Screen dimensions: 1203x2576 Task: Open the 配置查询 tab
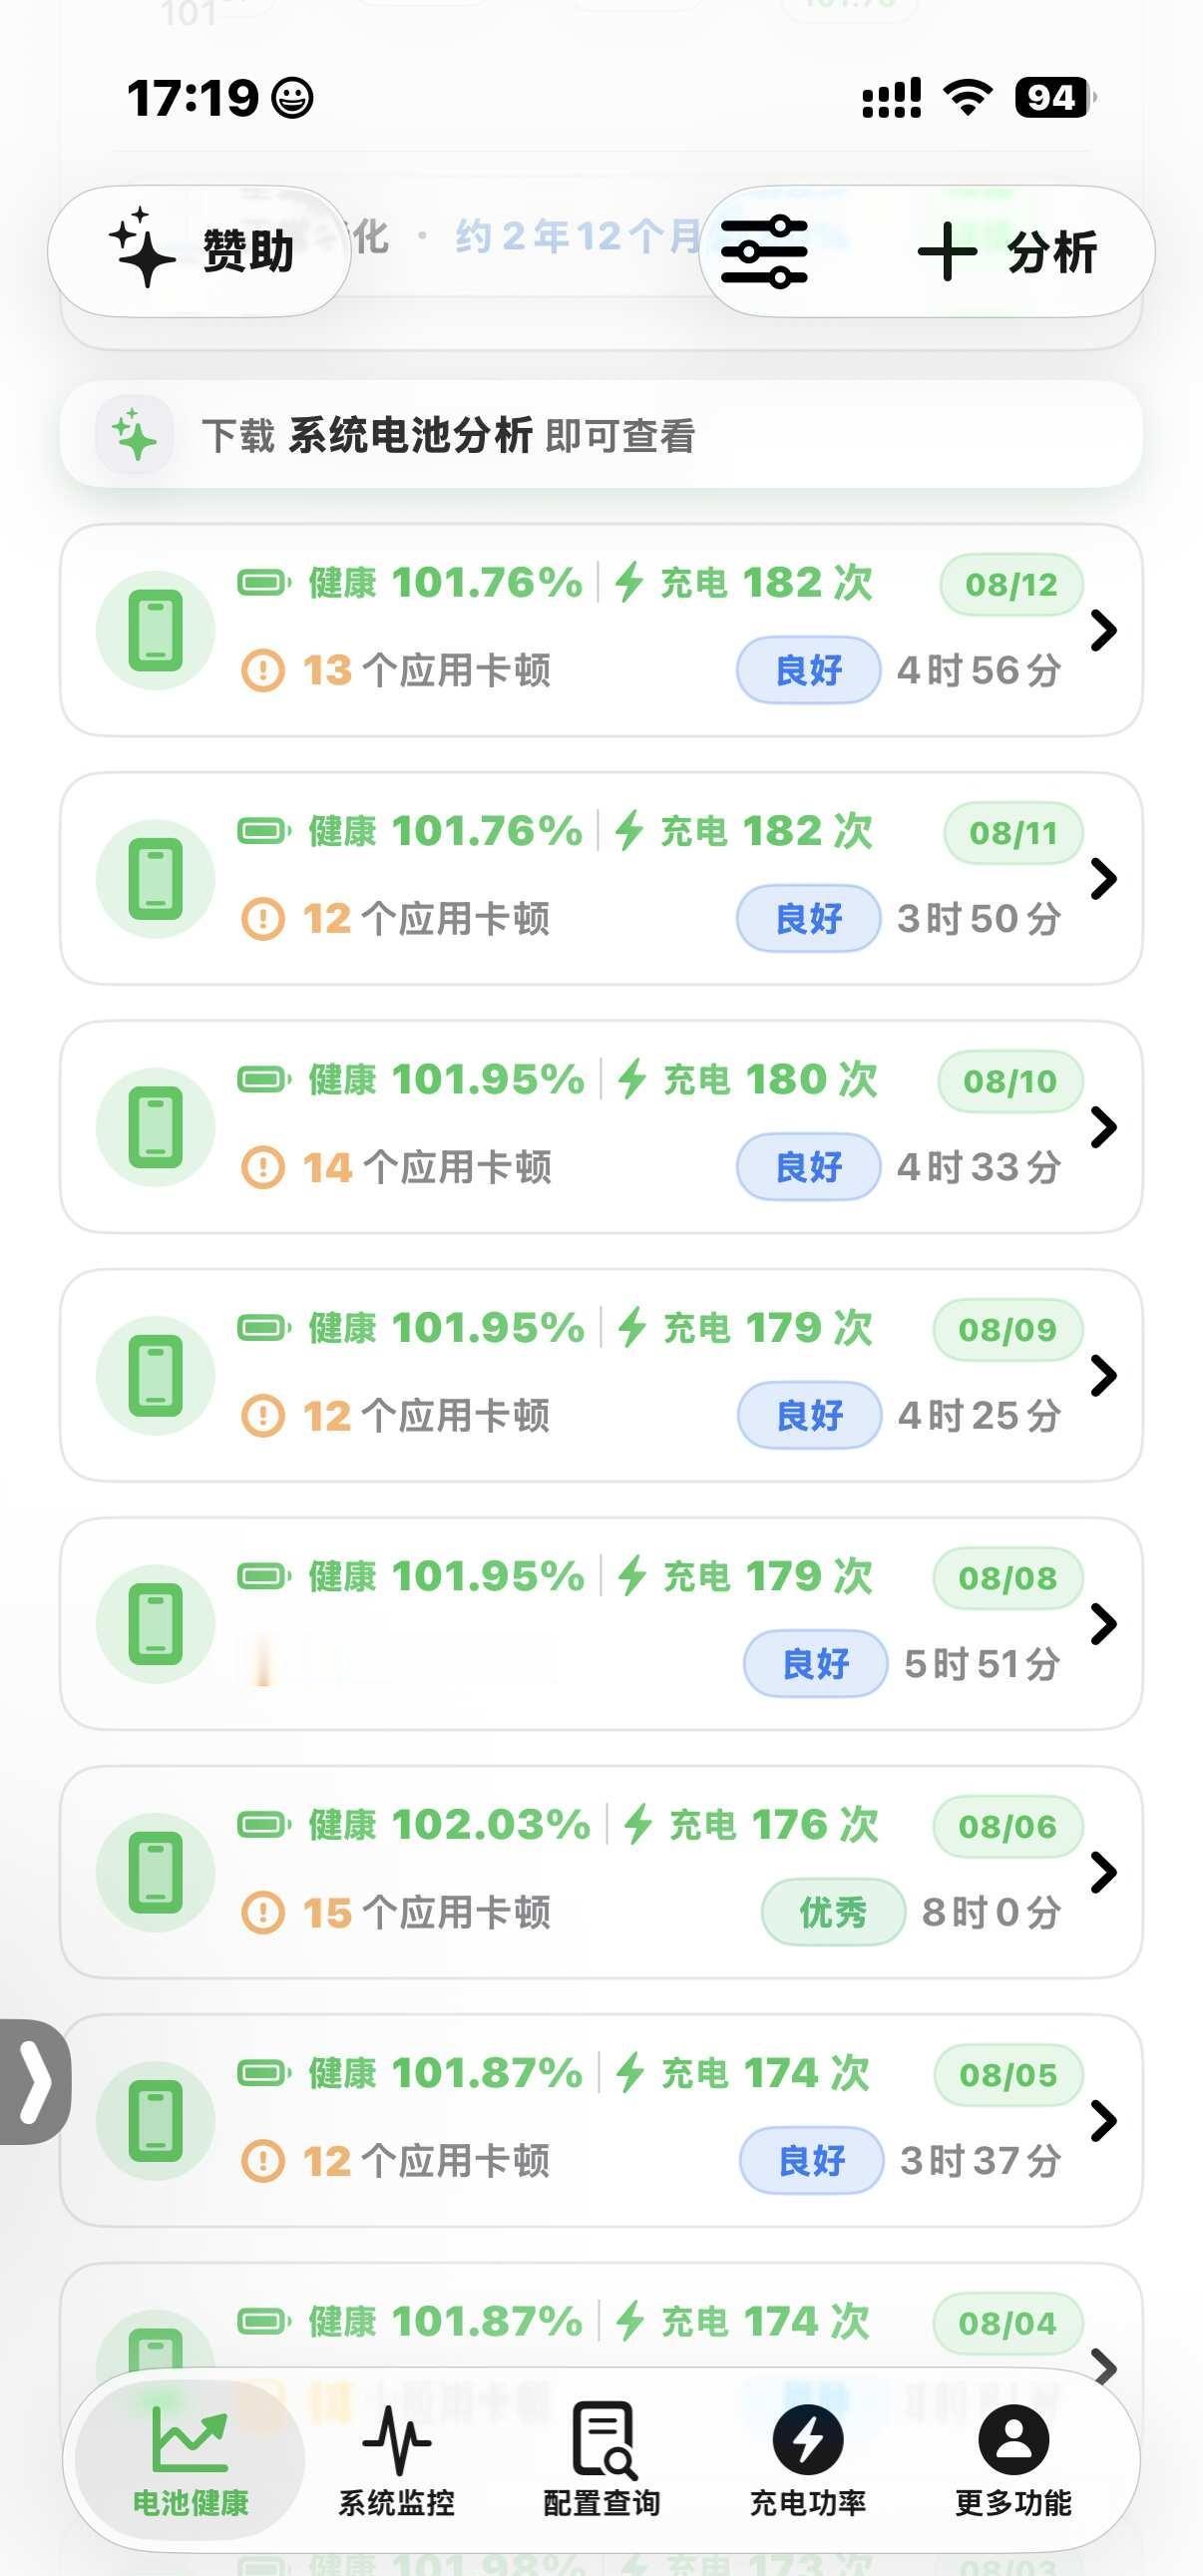602,2459
